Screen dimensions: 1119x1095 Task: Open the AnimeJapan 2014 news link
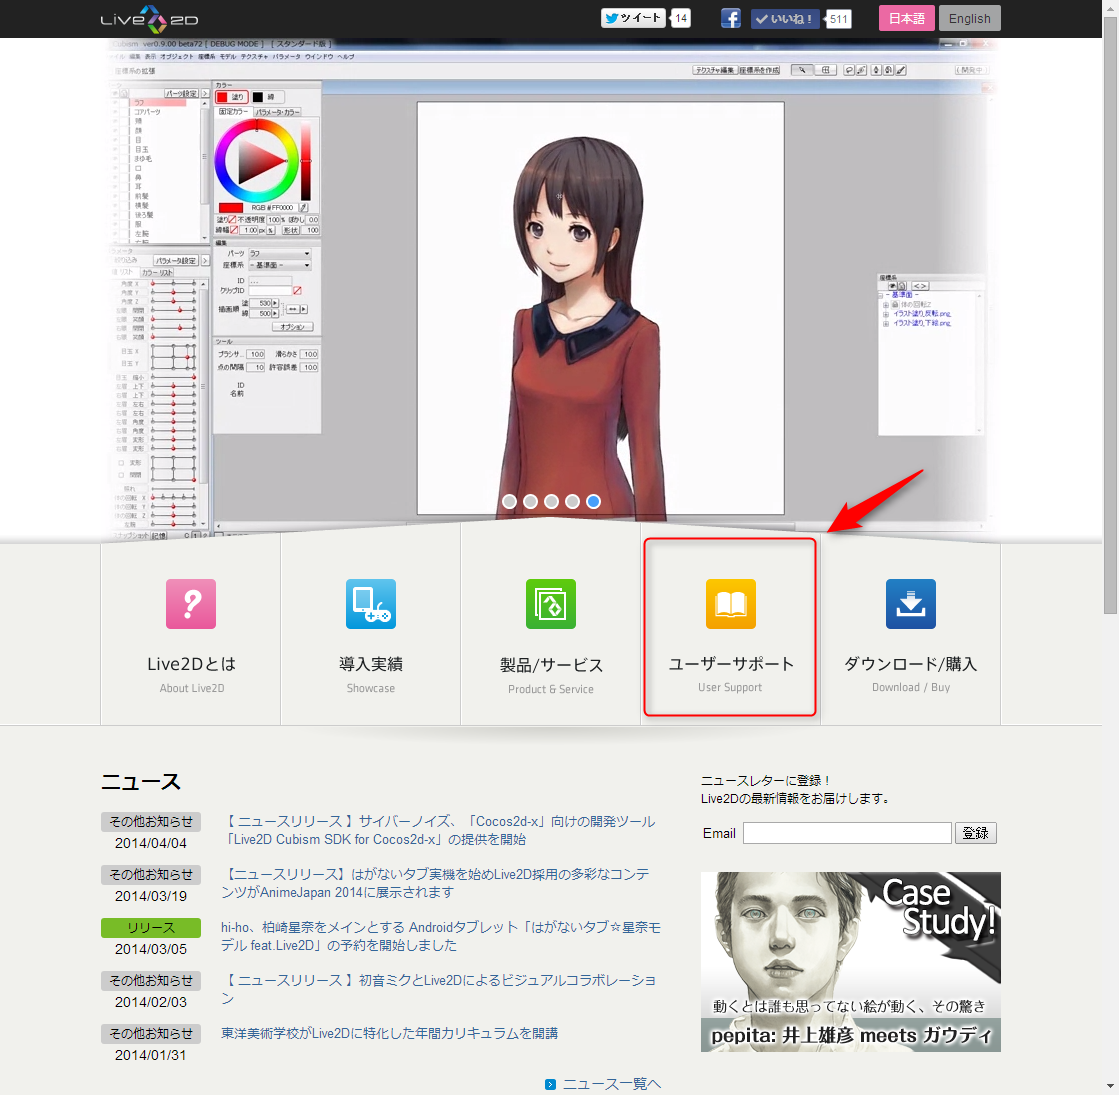point(435,883)
